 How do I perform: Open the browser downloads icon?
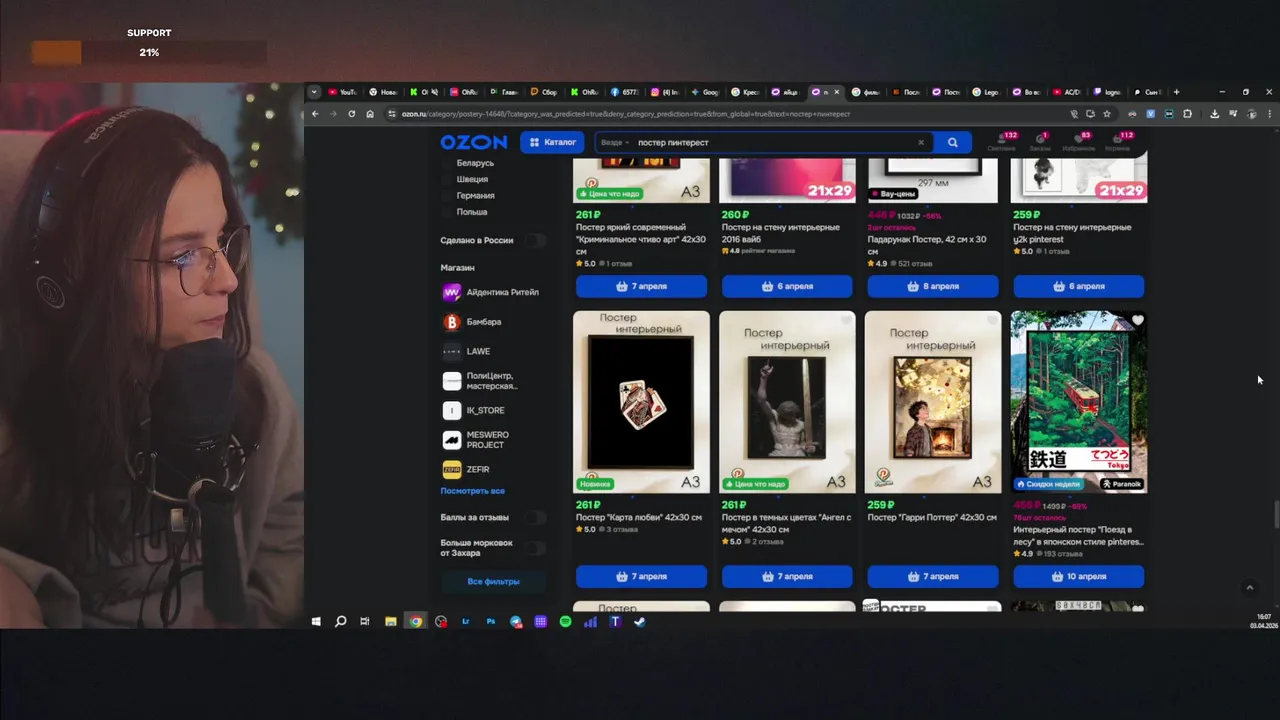1215,114
